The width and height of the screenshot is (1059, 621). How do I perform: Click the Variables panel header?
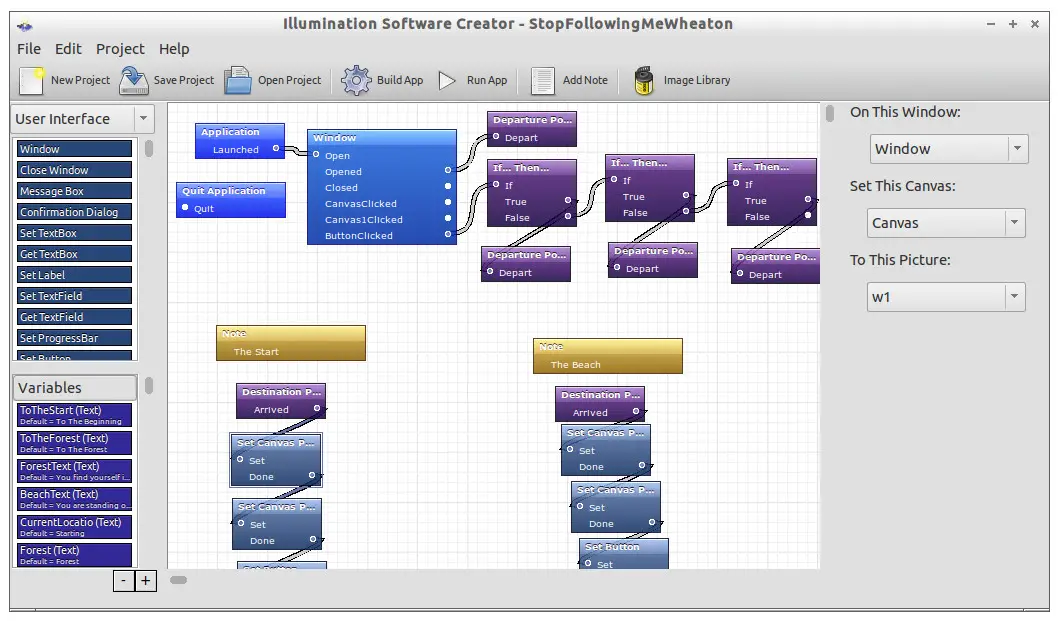(75, 388)
